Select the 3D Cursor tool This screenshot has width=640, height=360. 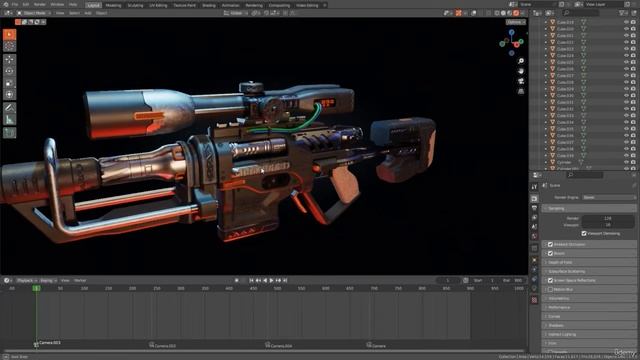tap(9, 46)
